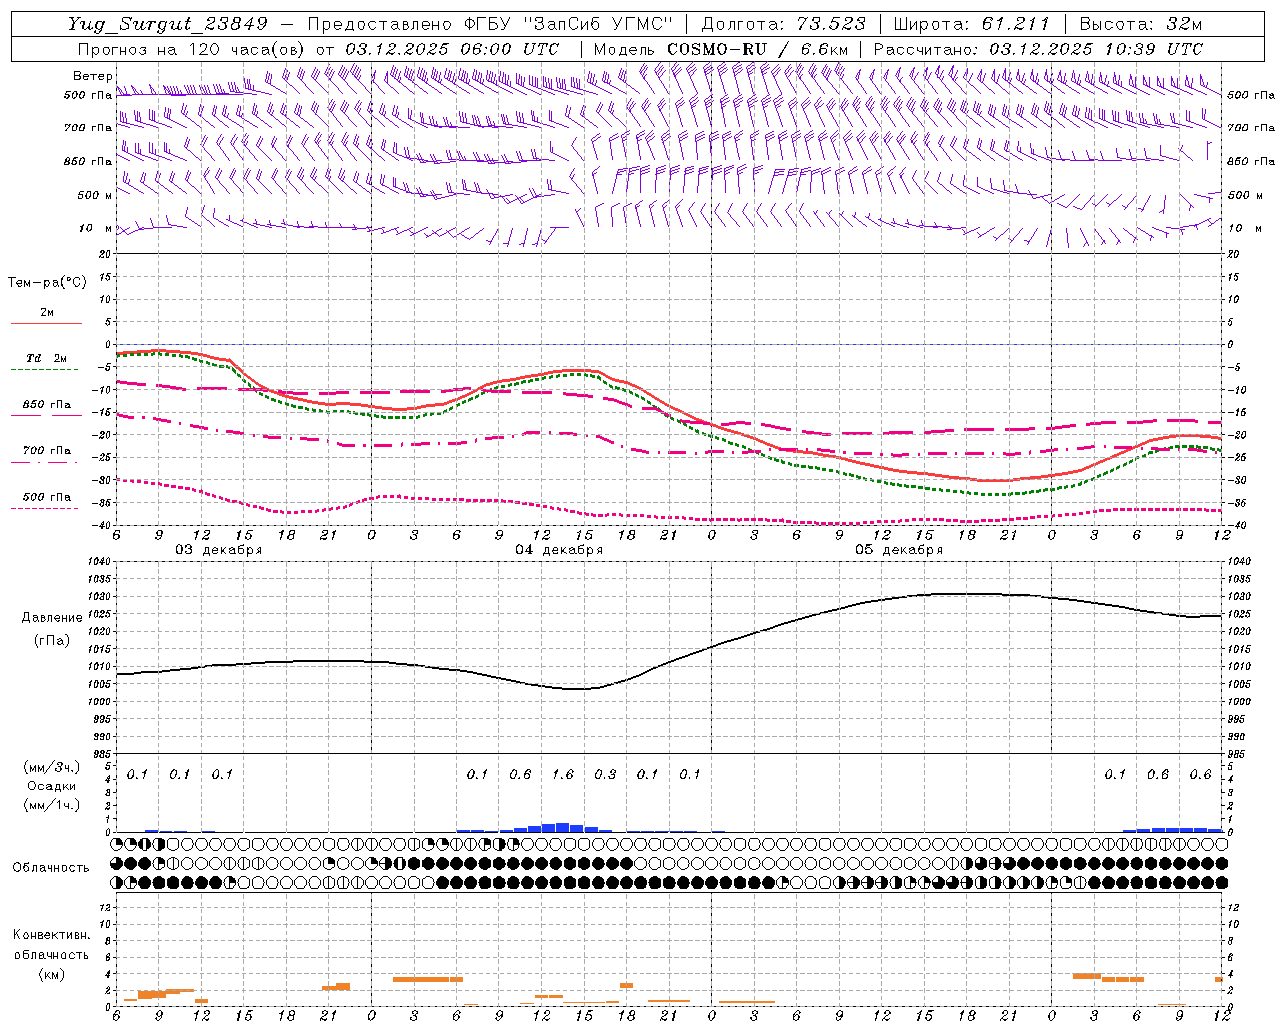
Task: Click the Долгота: 73.523 value
Action: 785,24
